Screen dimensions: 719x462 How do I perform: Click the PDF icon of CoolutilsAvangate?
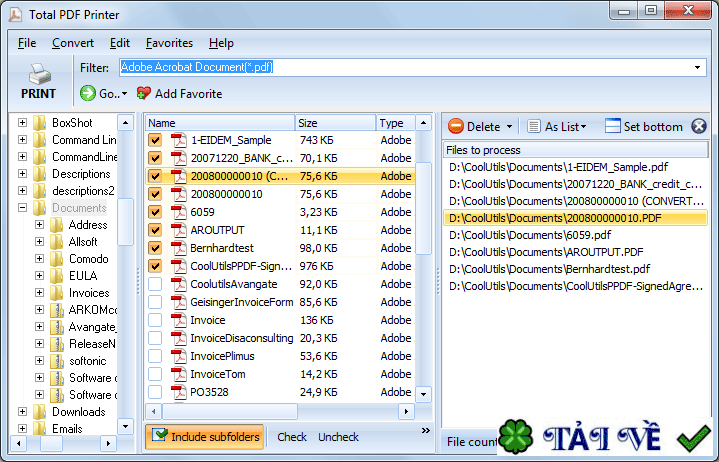(x=179, y=284)
